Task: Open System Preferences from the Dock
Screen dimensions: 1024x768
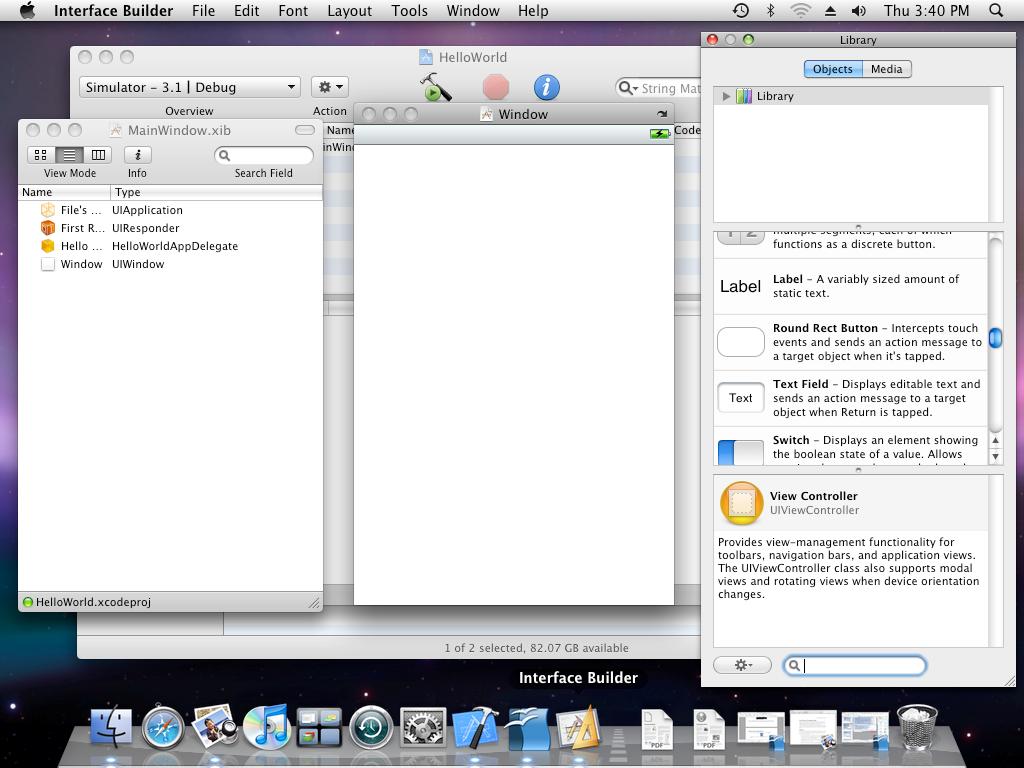Action: coord(423,727)
